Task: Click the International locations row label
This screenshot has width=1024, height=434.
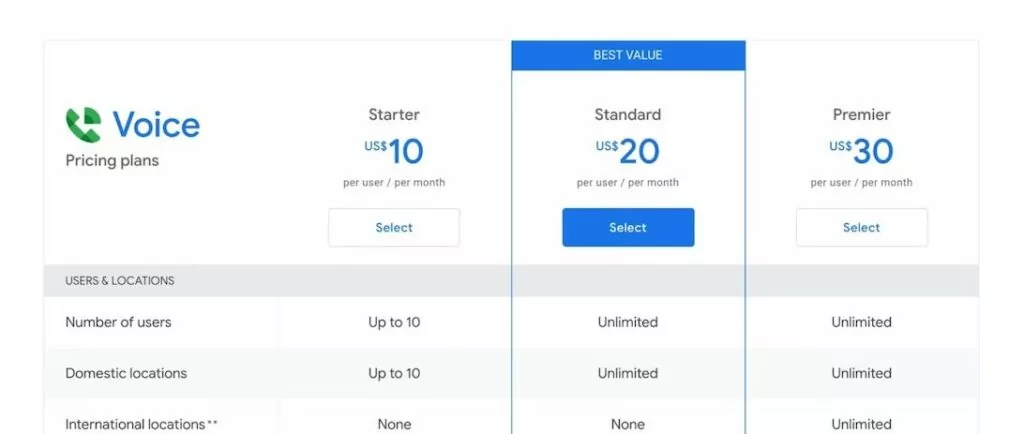Action: click(141, 424)
